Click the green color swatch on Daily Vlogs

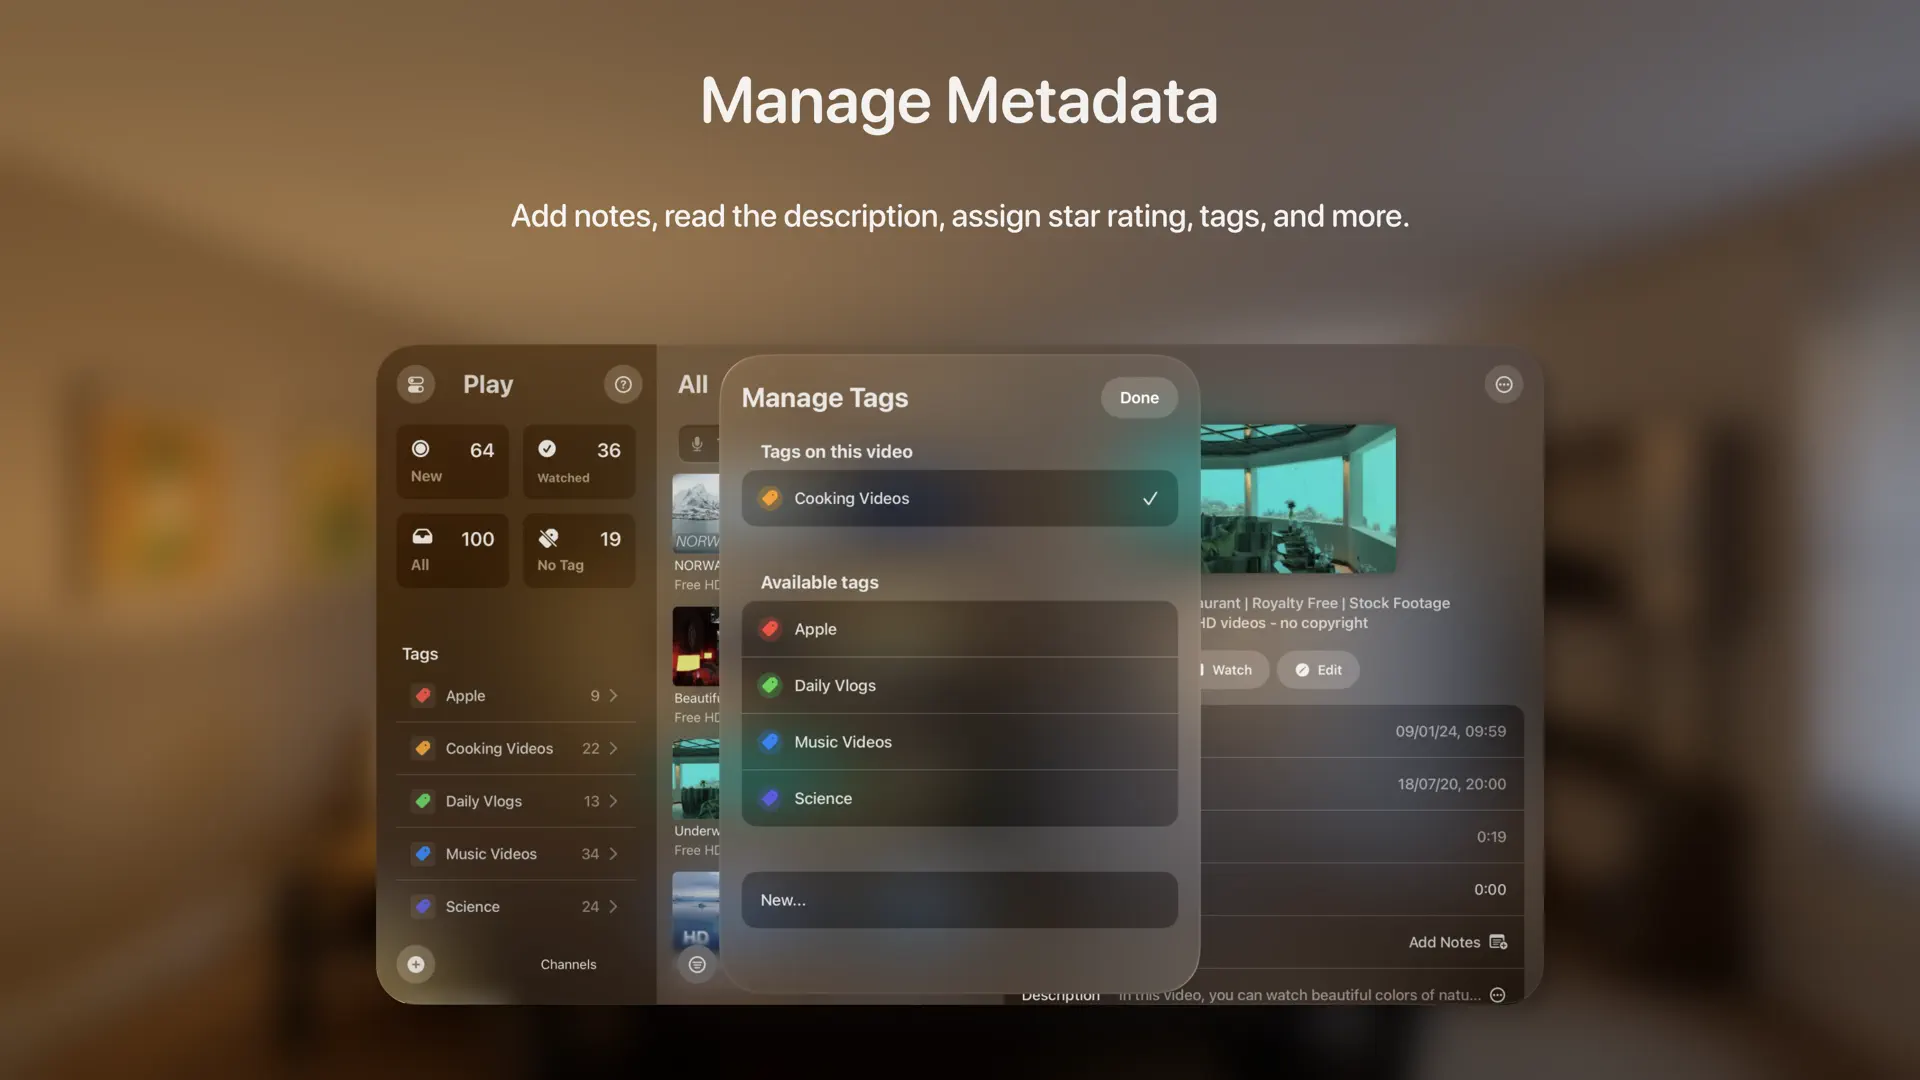pyautogui.click(x=770, y=685)
